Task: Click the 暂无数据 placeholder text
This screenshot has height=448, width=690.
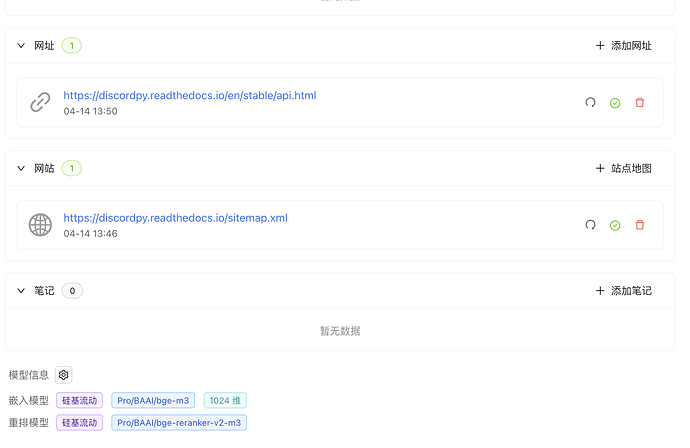Action: pyautogui.click(x=340, y=331)
